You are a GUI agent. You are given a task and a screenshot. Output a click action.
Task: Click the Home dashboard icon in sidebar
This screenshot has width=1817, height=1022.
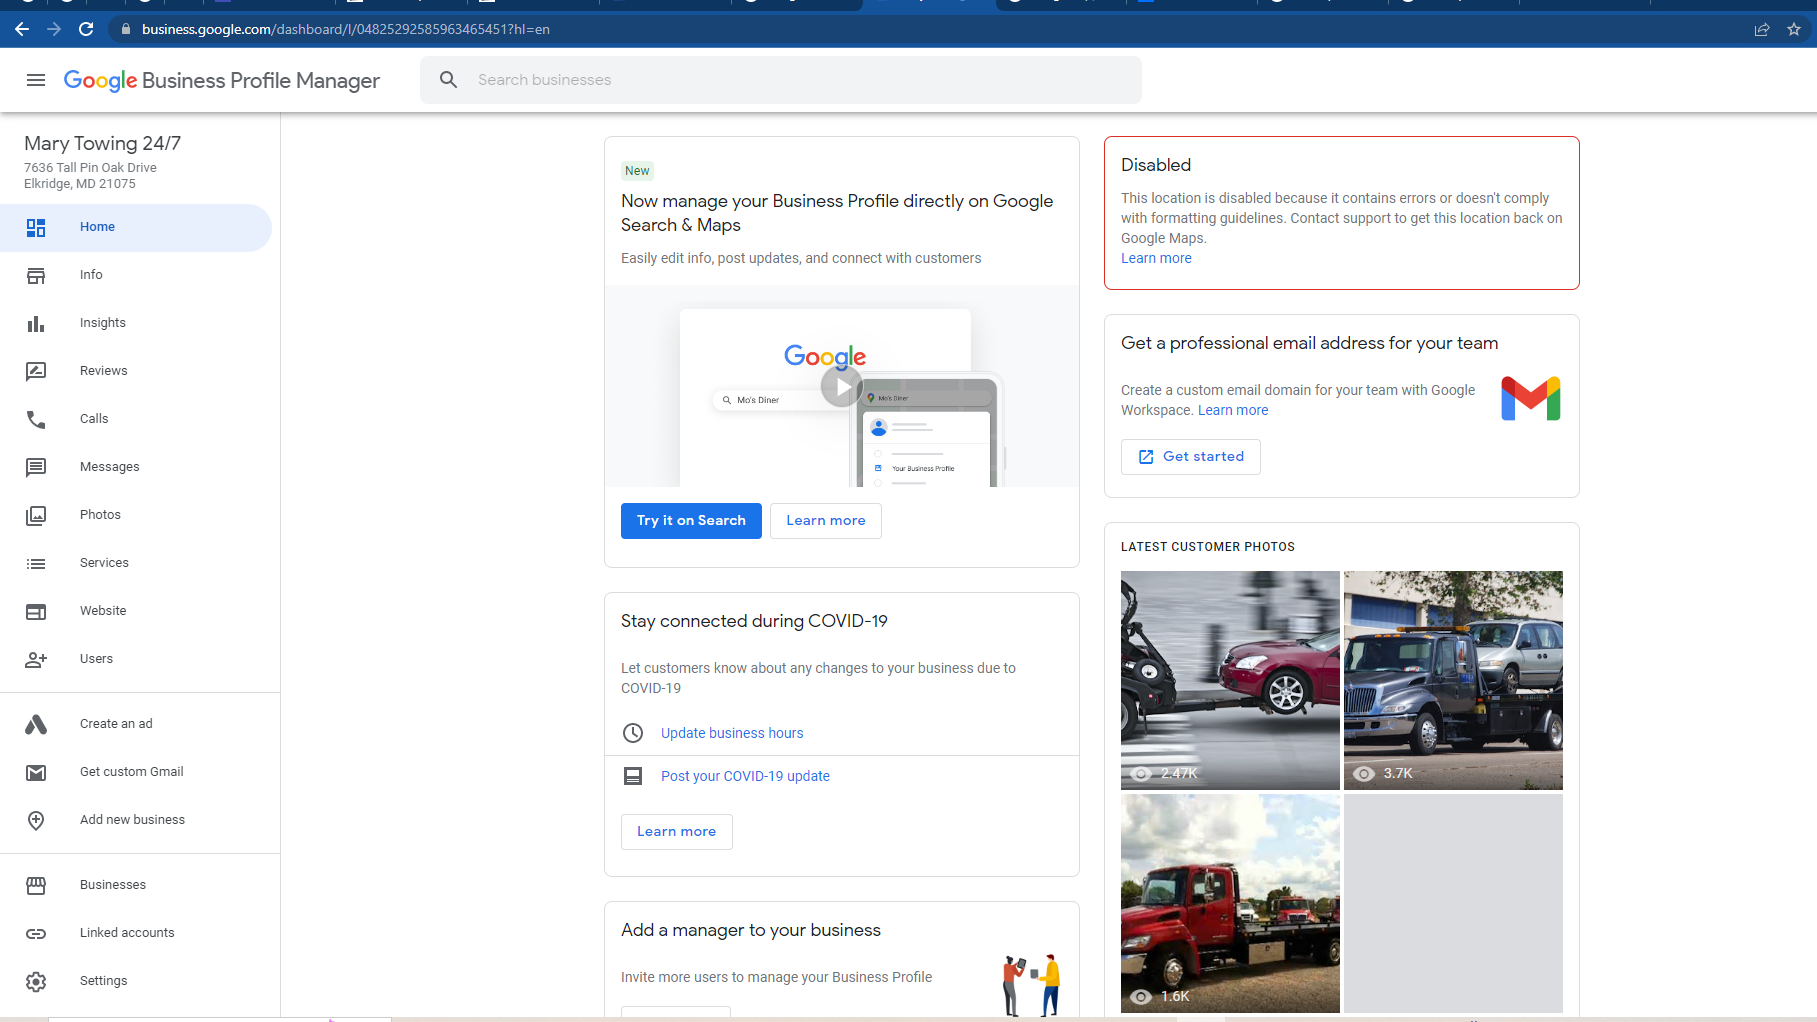[36, 227]
